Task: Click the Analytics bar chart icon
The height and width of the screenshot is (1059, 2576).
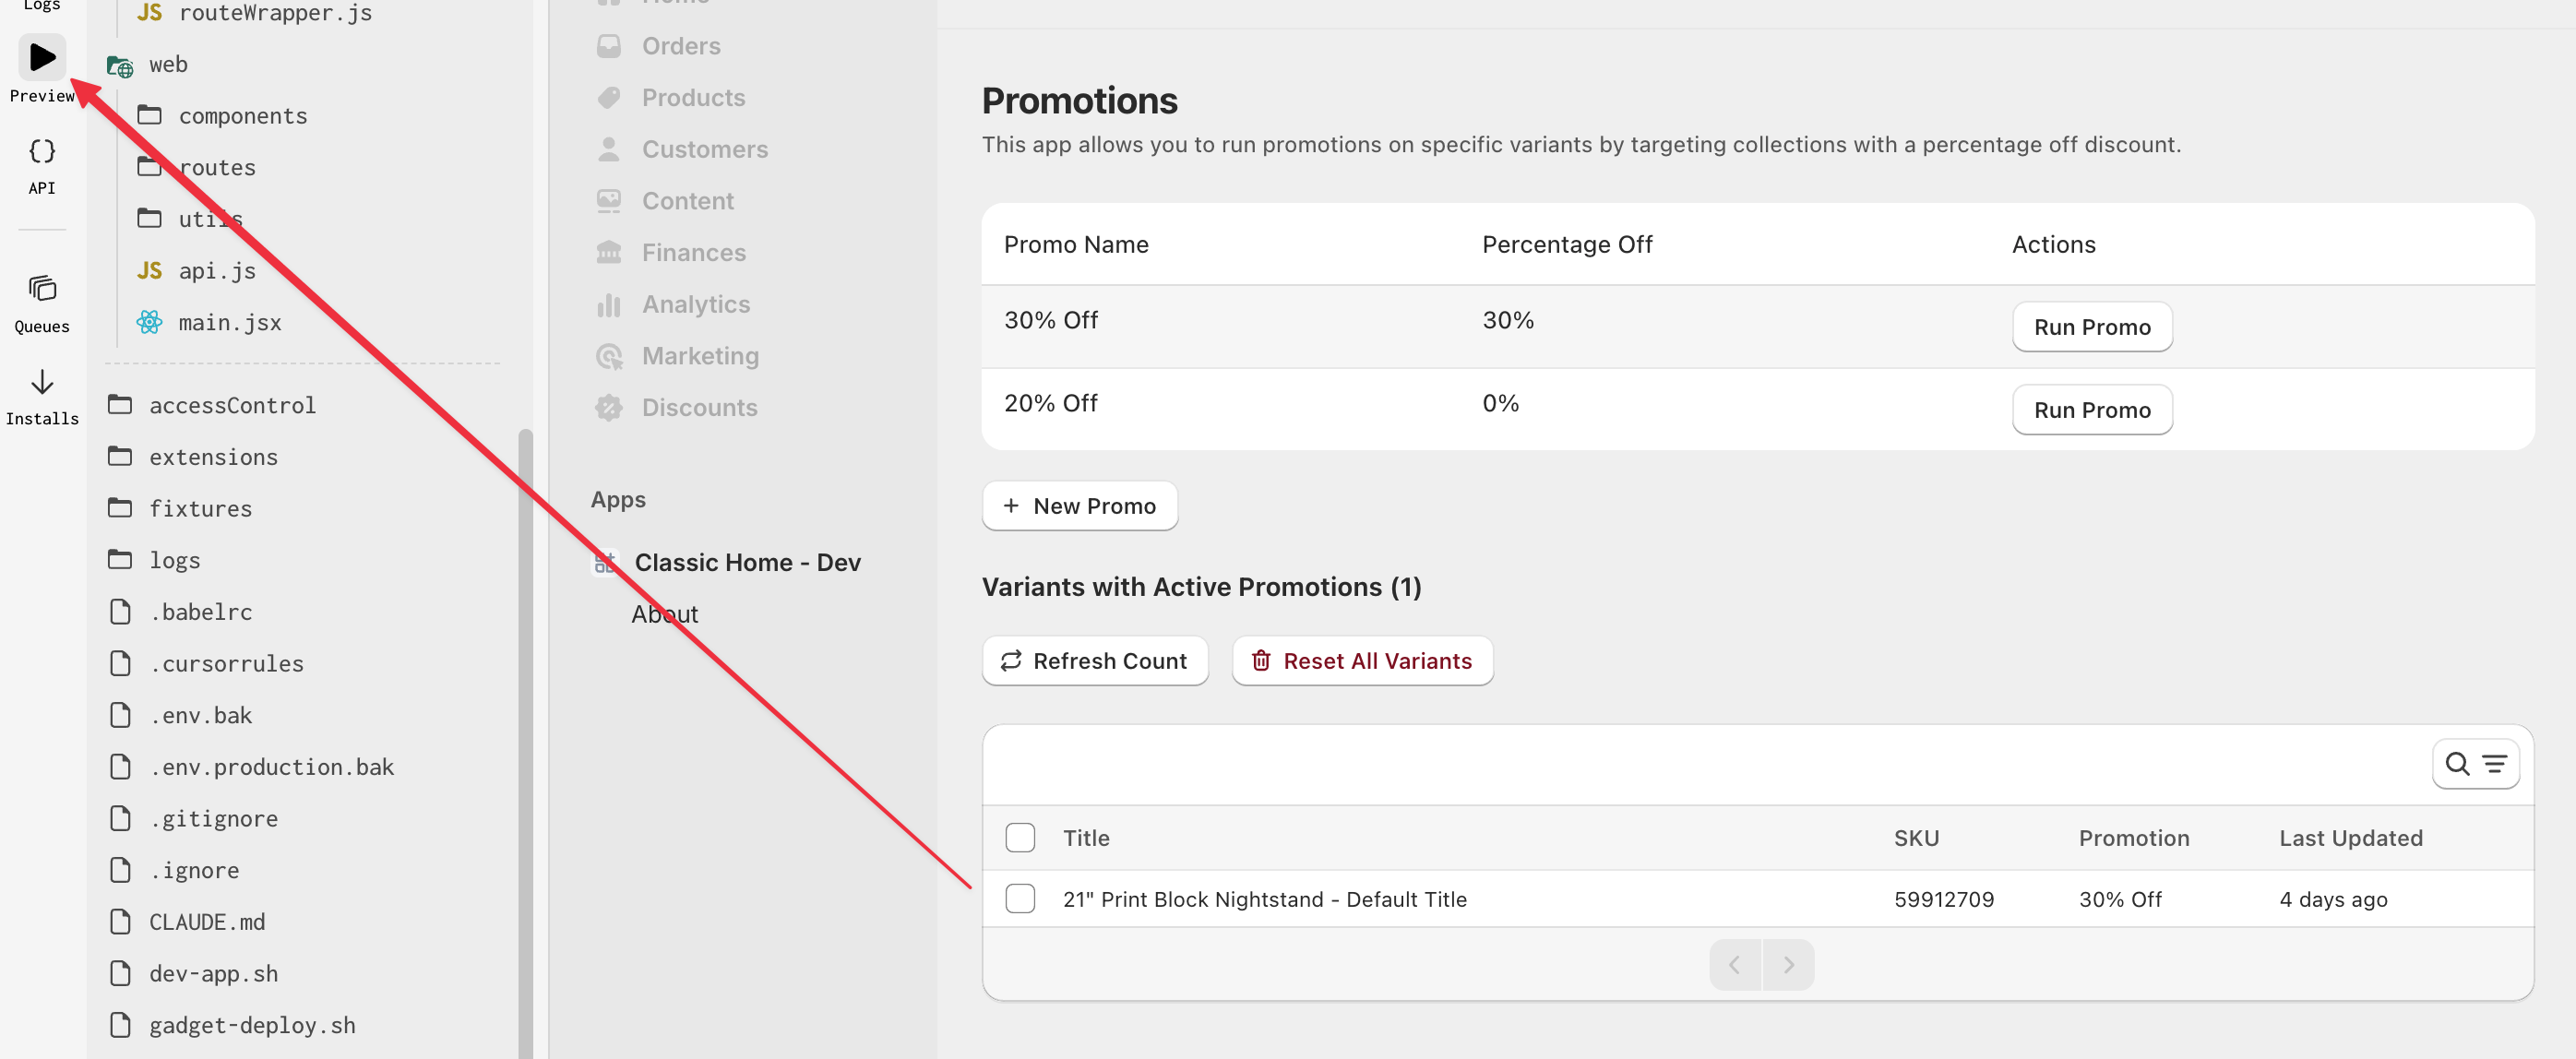Action: click(608, 305)
